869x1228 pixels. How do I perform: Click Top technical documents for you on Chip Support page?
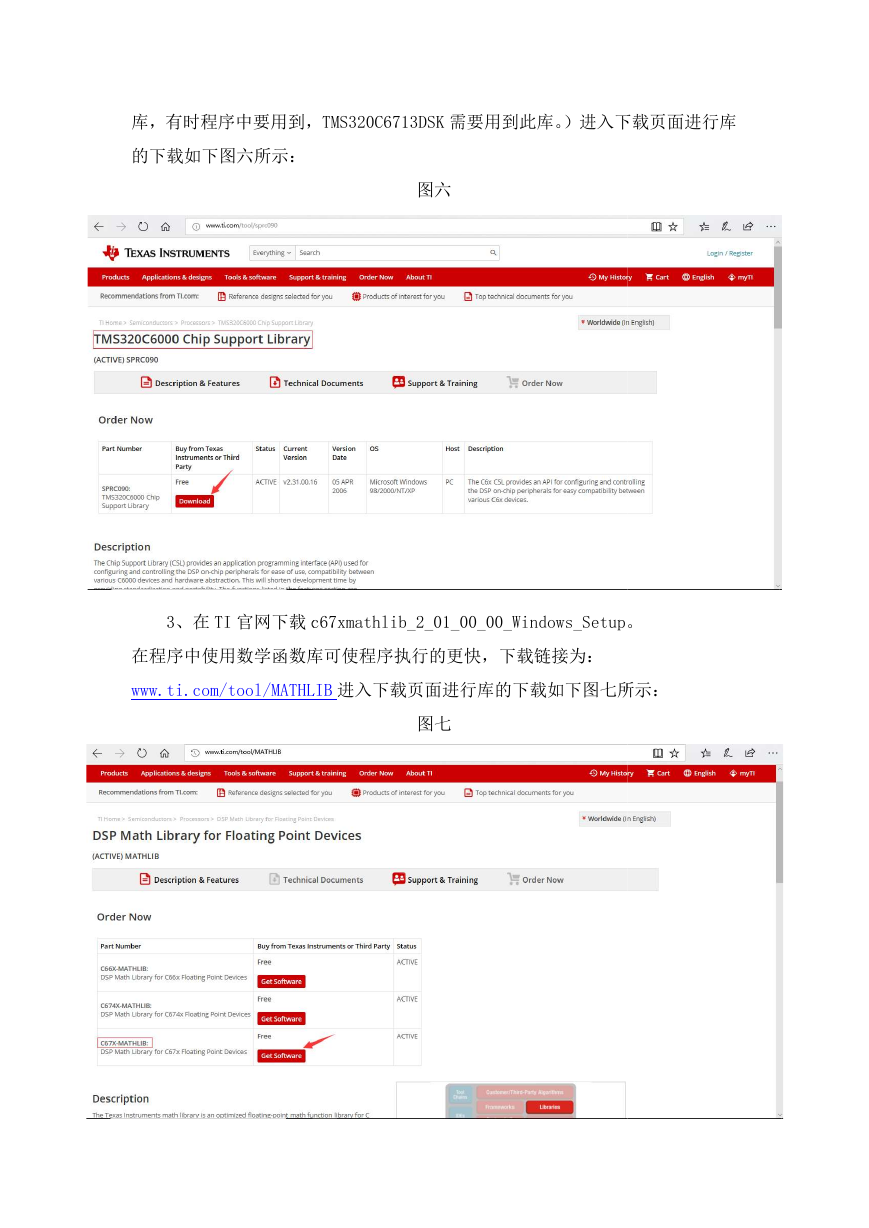tap(518, 296)
